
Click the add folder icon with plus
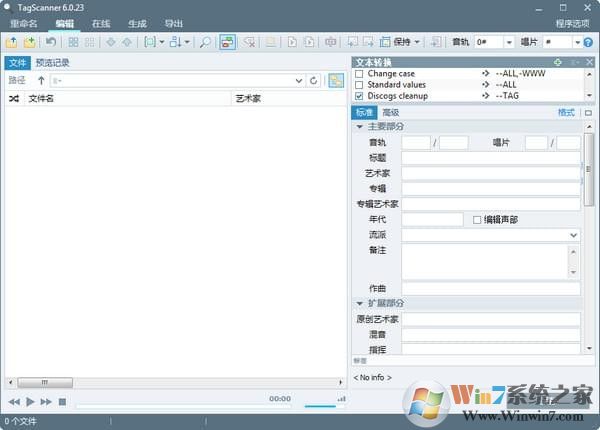tap(30, 42)
